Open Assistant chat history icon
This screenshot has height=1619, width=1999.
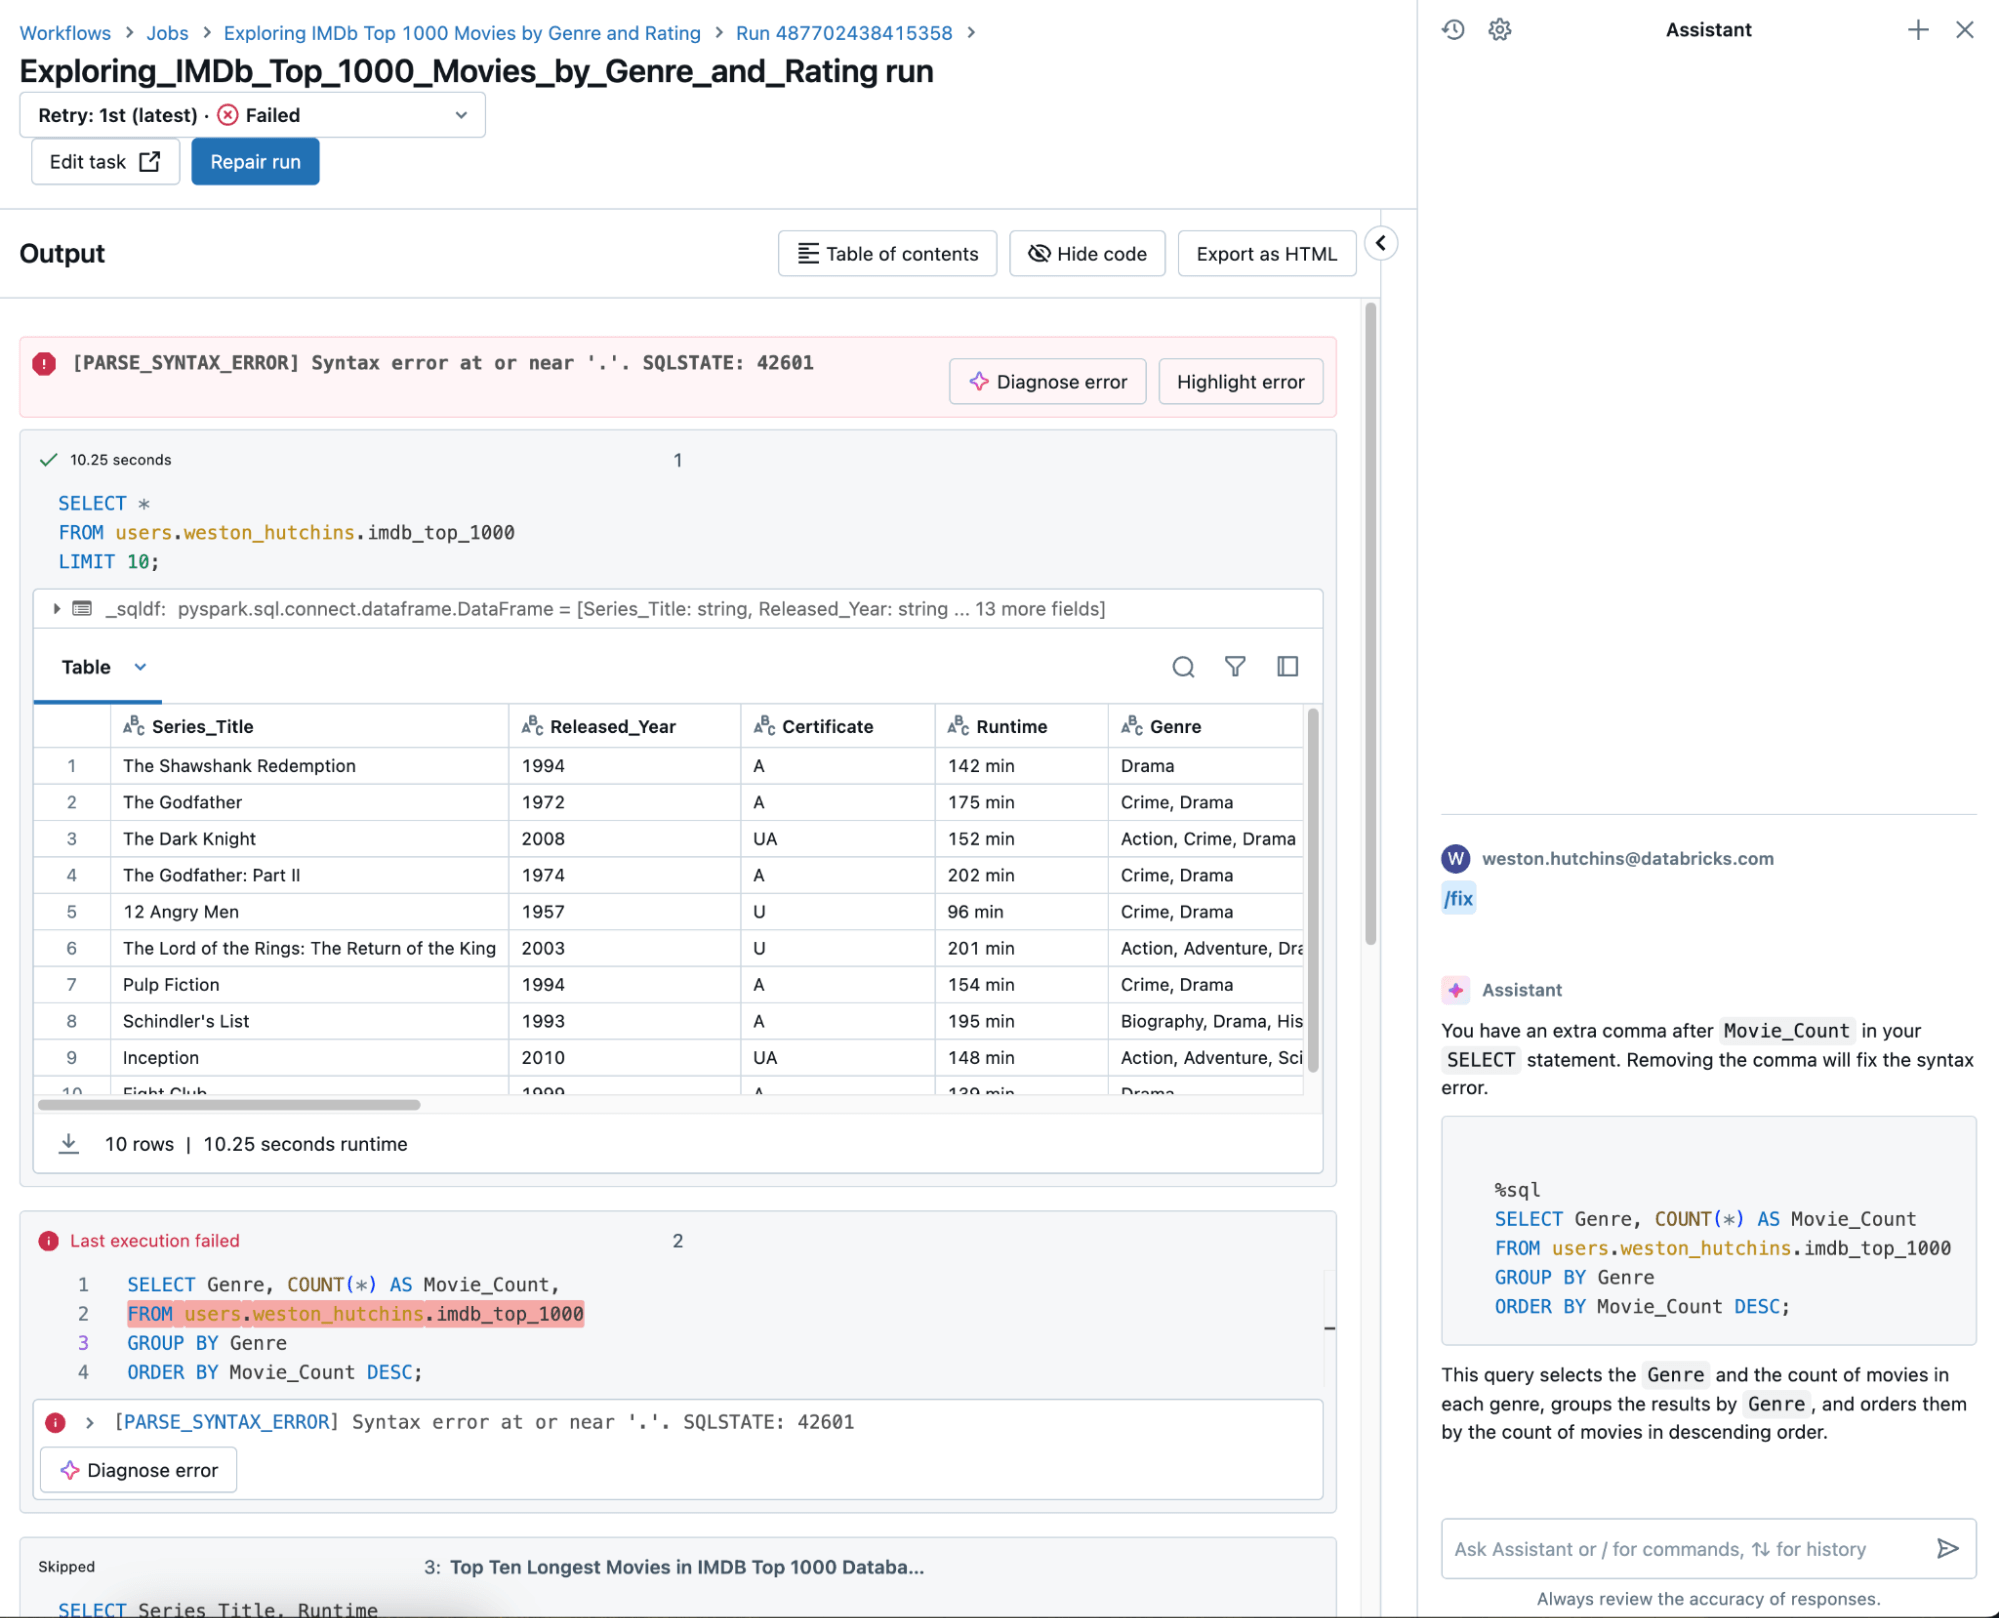click(x=1453, y=30)
